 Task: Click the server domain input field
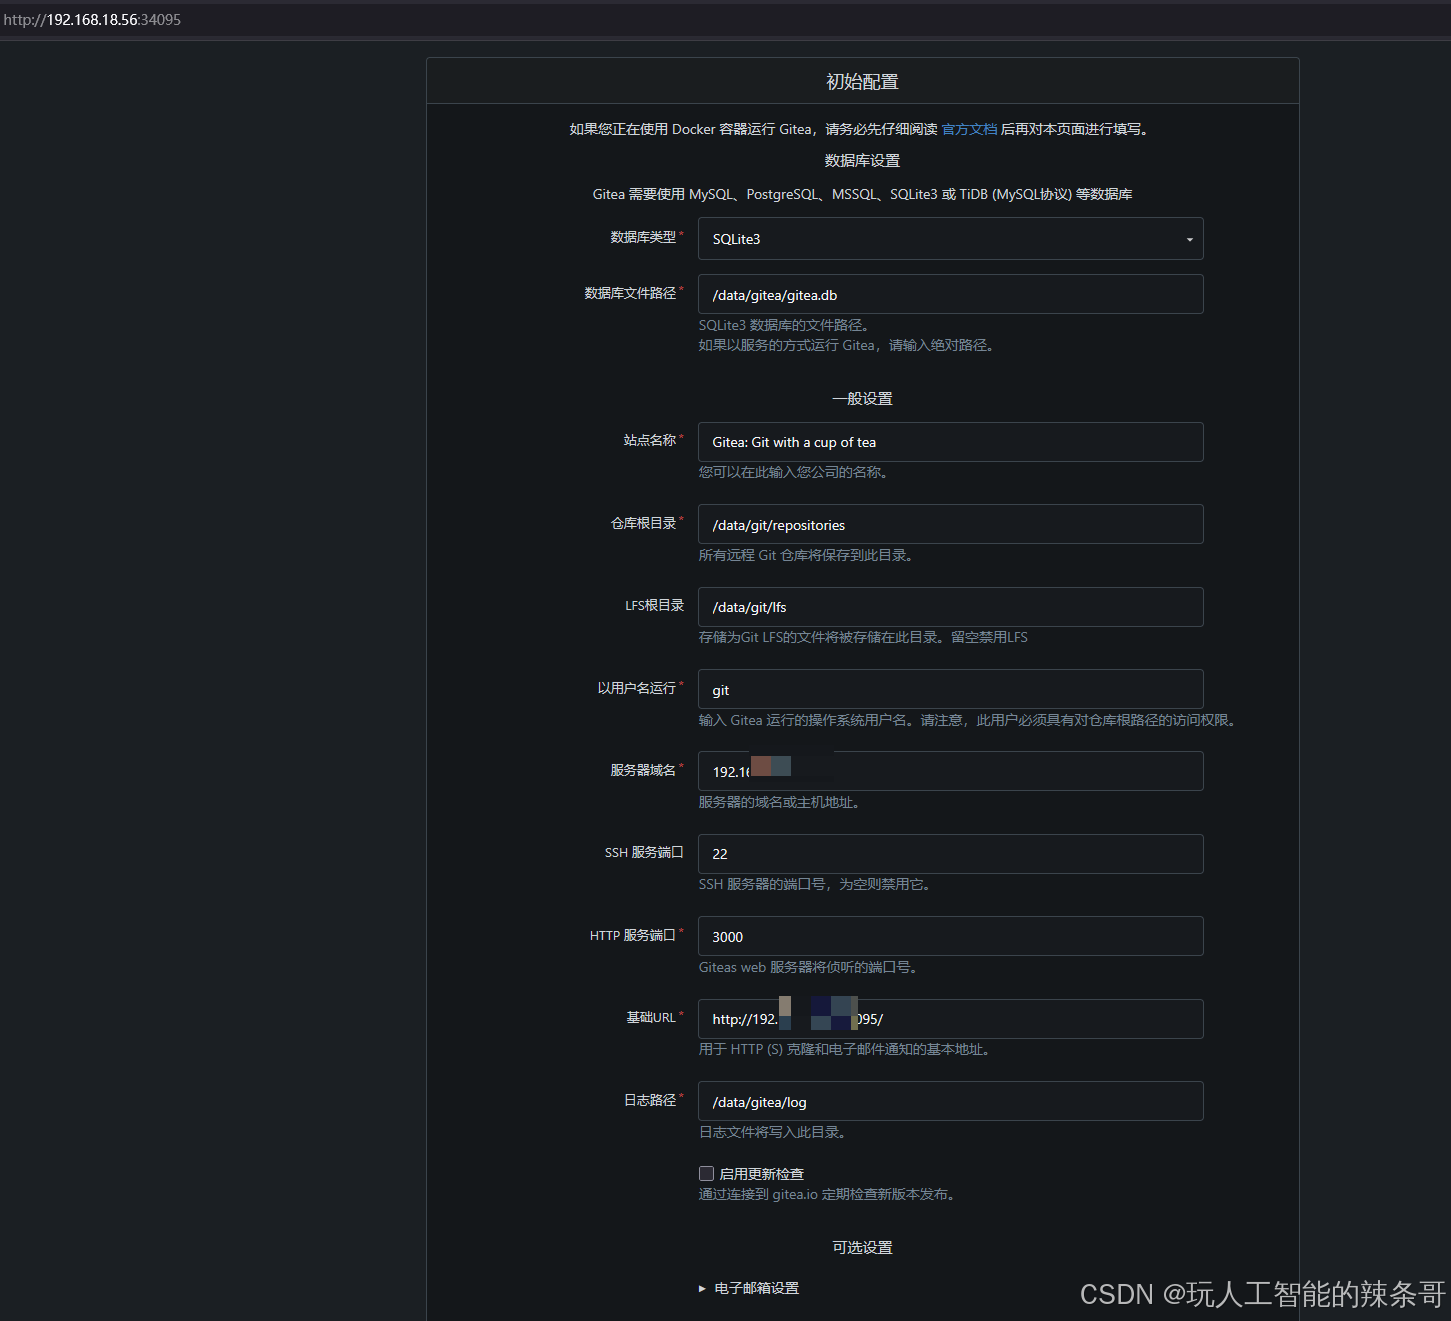point(950,771)
